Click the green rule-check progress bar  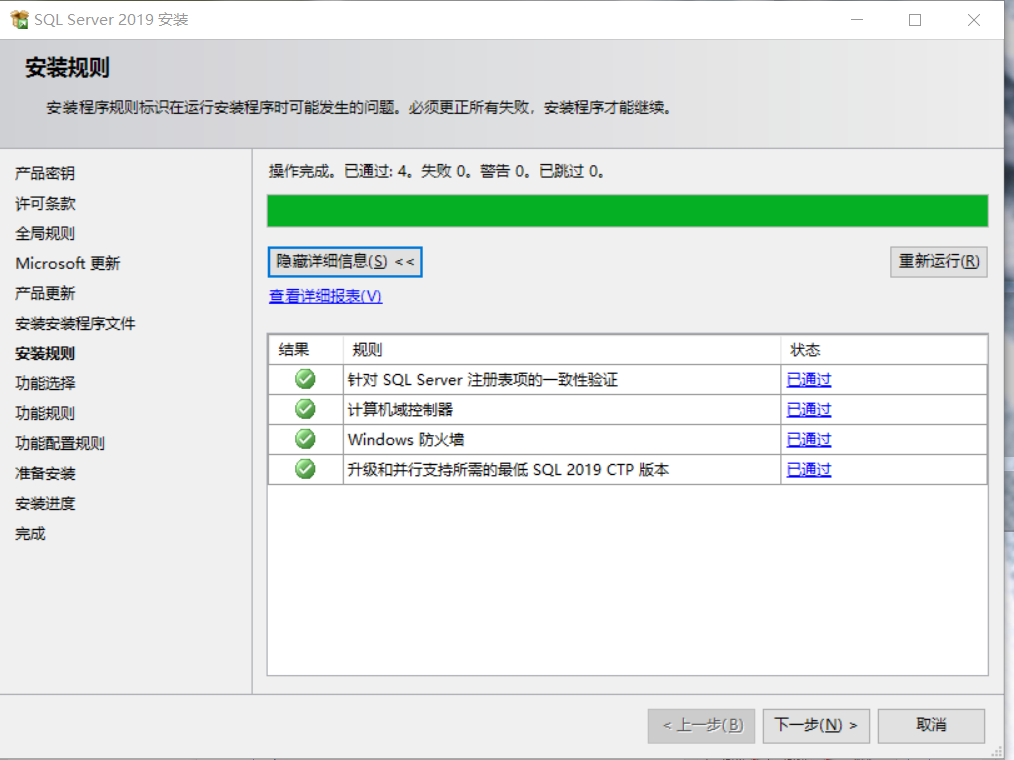[x=627, y=211]
